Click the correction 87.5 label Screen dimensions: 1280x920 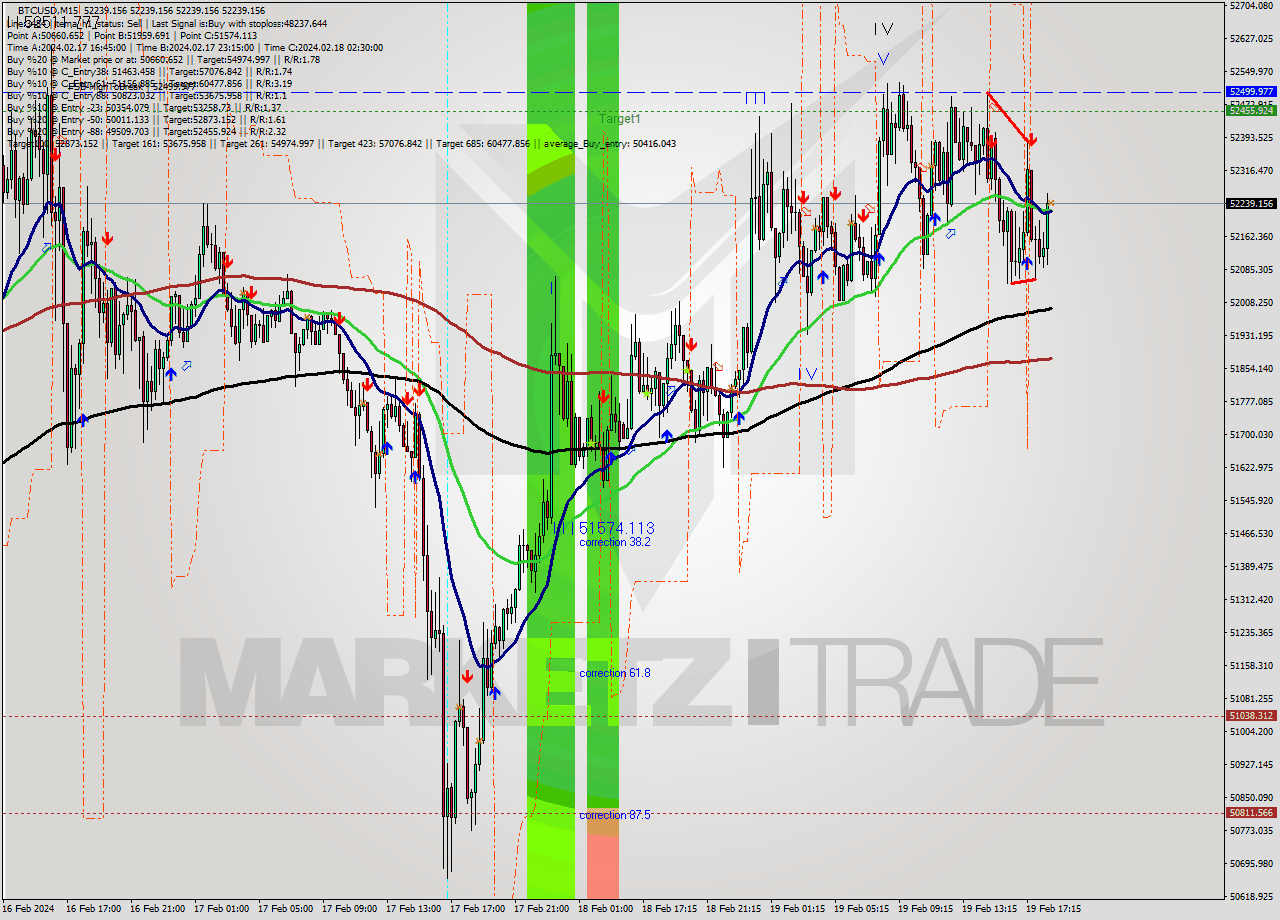pos(615,815)
